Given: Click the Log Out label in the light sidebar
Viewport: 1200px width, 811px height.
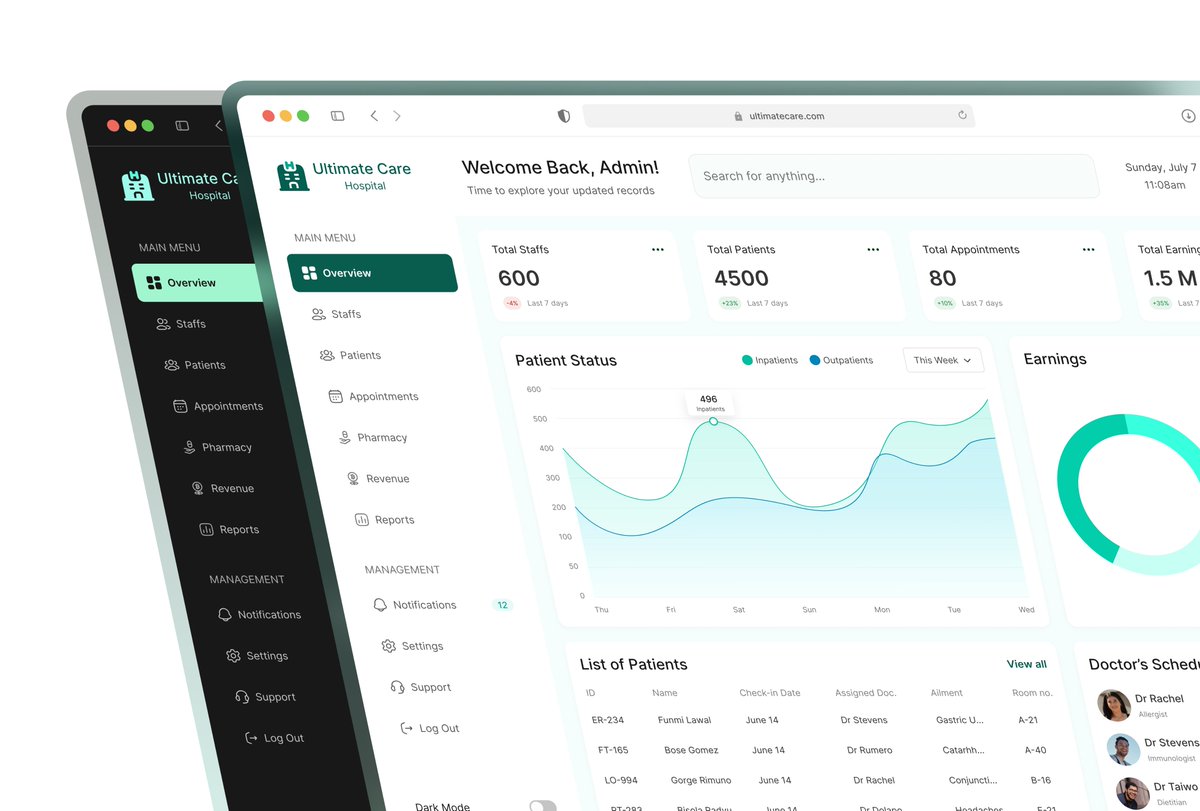Looking at the screenshot, I should tap(439, 728).
